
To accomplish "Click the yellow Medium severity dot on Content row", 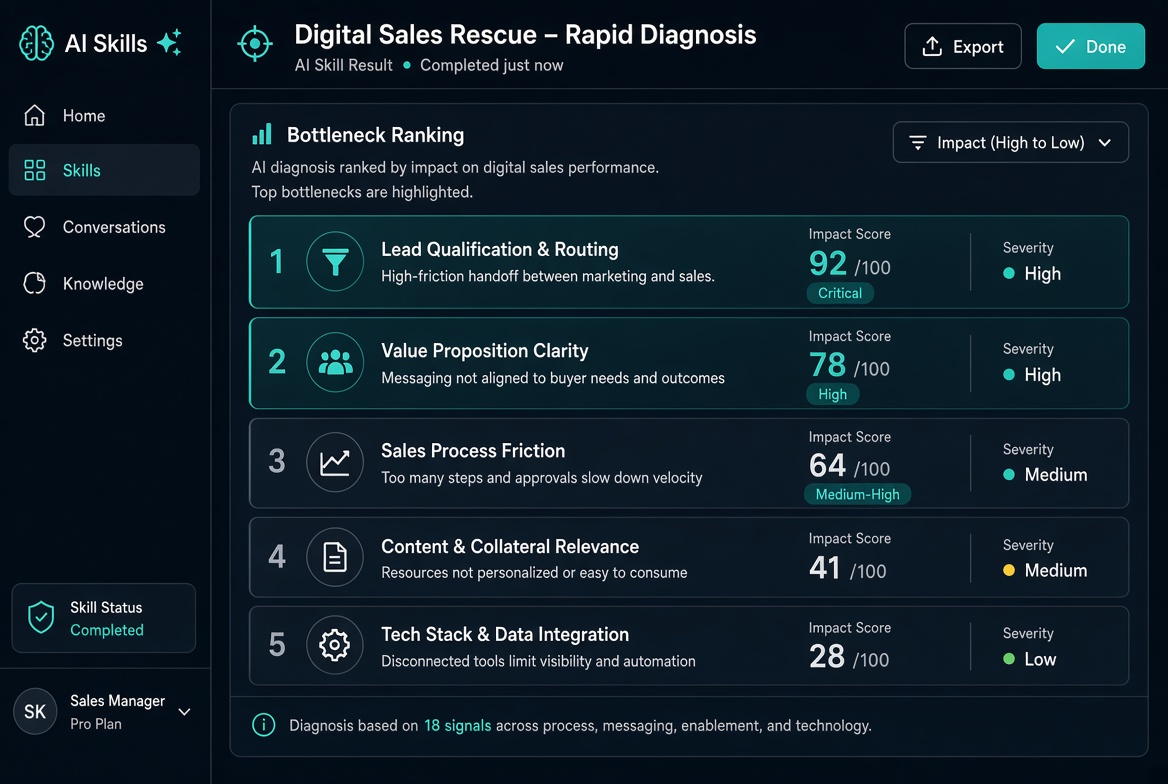I will pos(1009,570).
